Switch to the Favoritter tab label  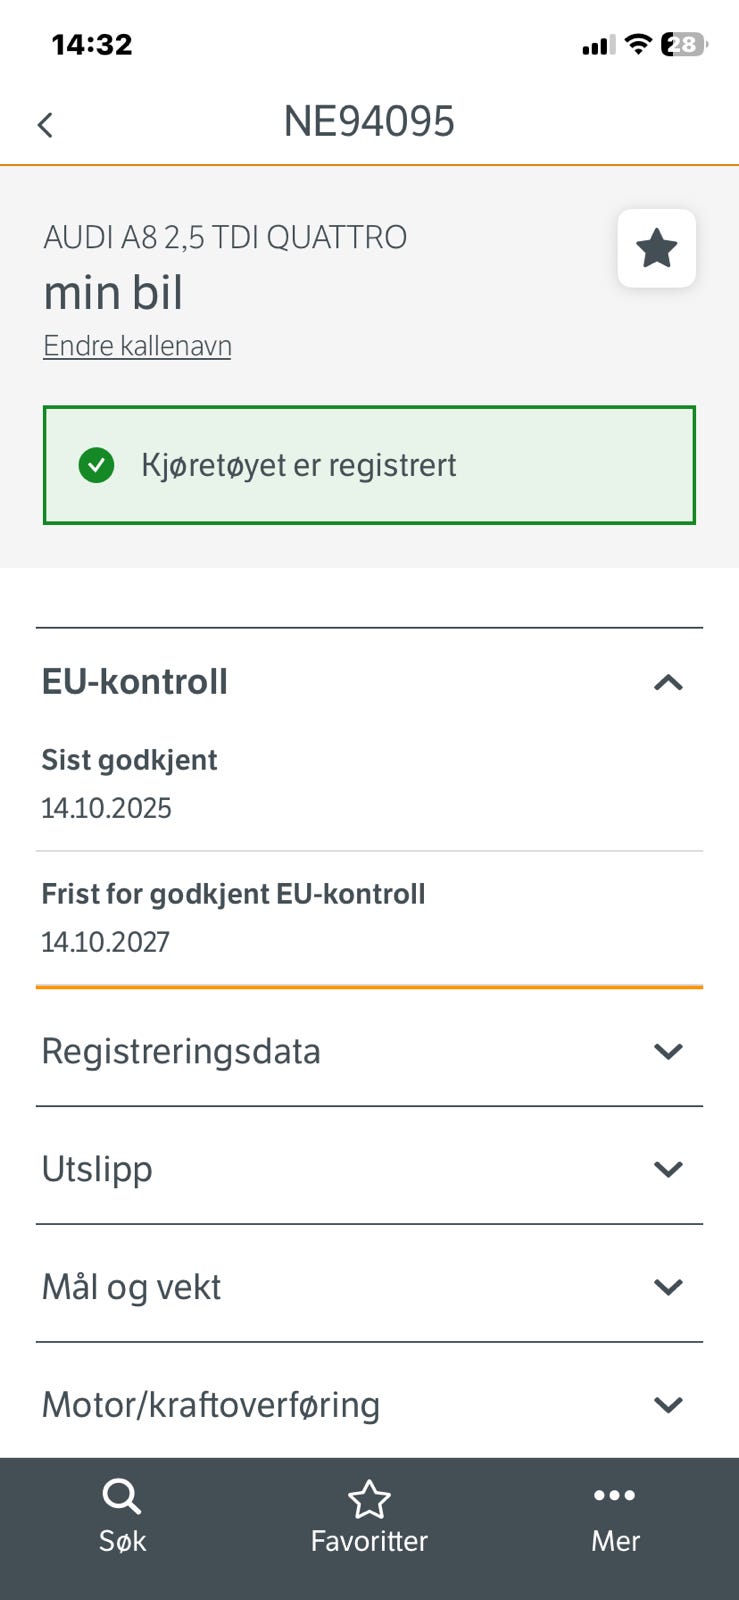click(x=369, y=1541)
